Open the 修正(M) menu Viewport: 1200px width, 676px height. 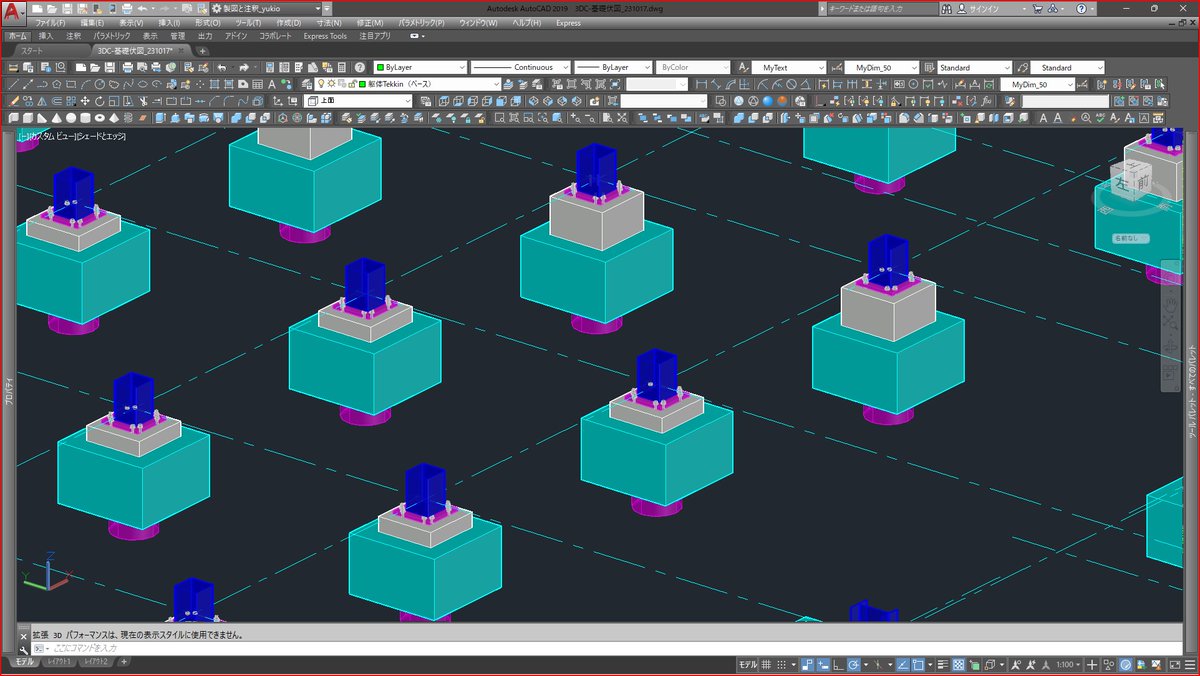[370, 22]
